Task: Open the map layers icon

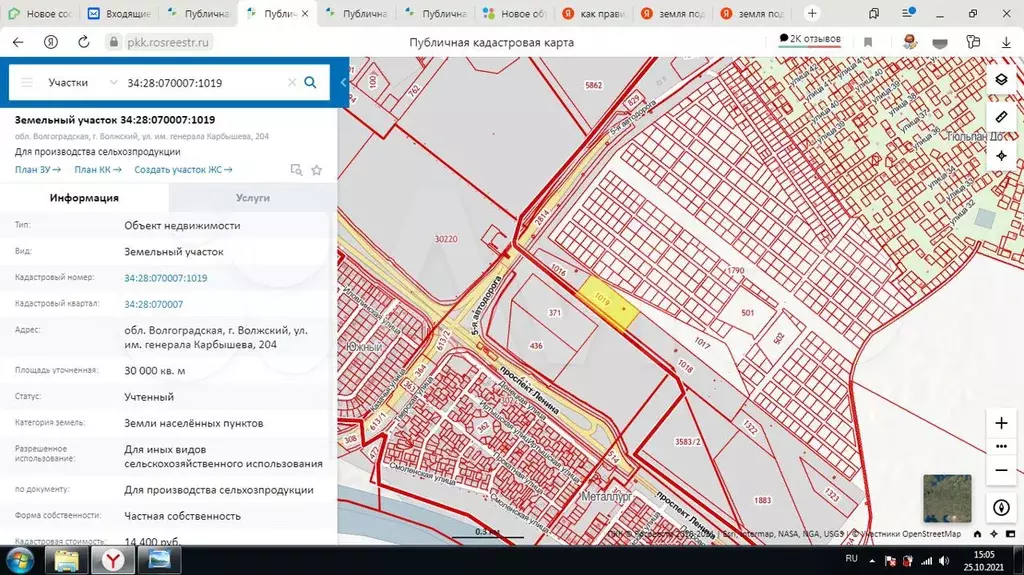Action: coord(1001,80)
